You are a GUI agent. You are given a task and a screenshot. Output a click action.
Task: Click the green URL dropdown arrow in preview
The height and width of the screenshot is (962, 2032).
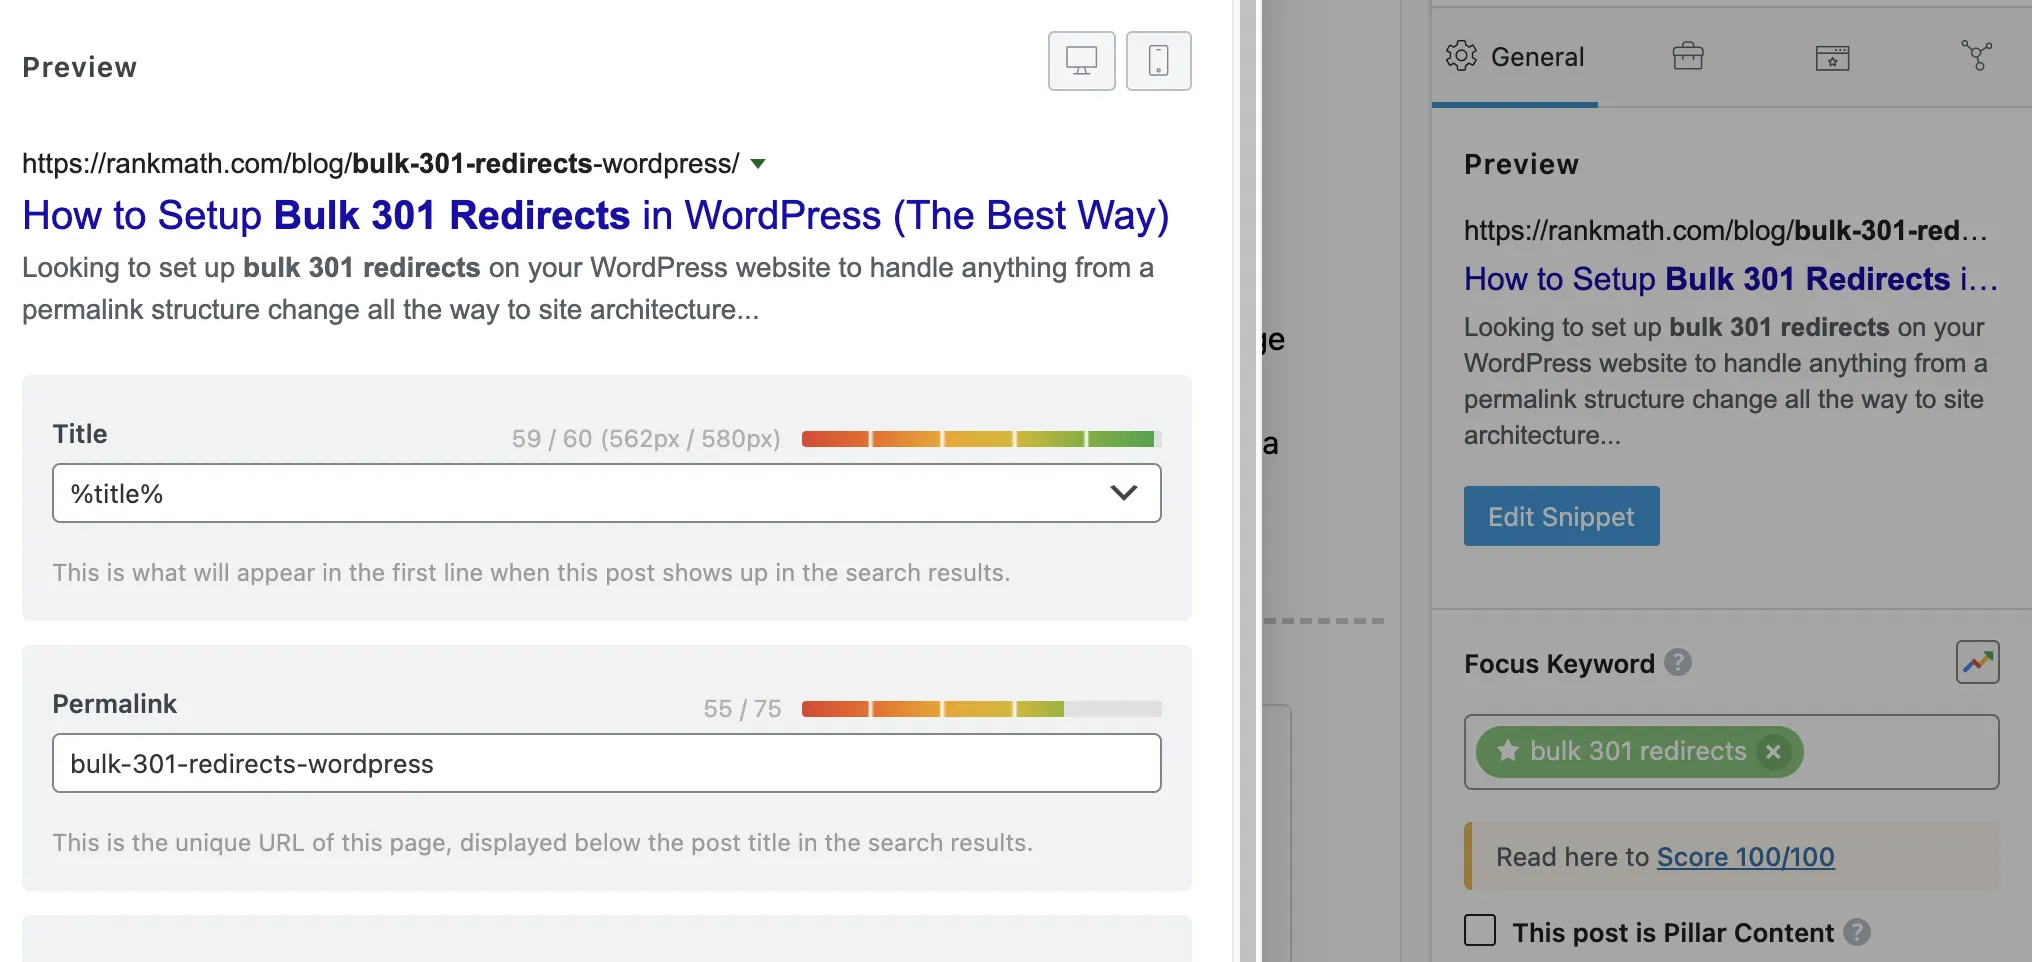(758, 164)
